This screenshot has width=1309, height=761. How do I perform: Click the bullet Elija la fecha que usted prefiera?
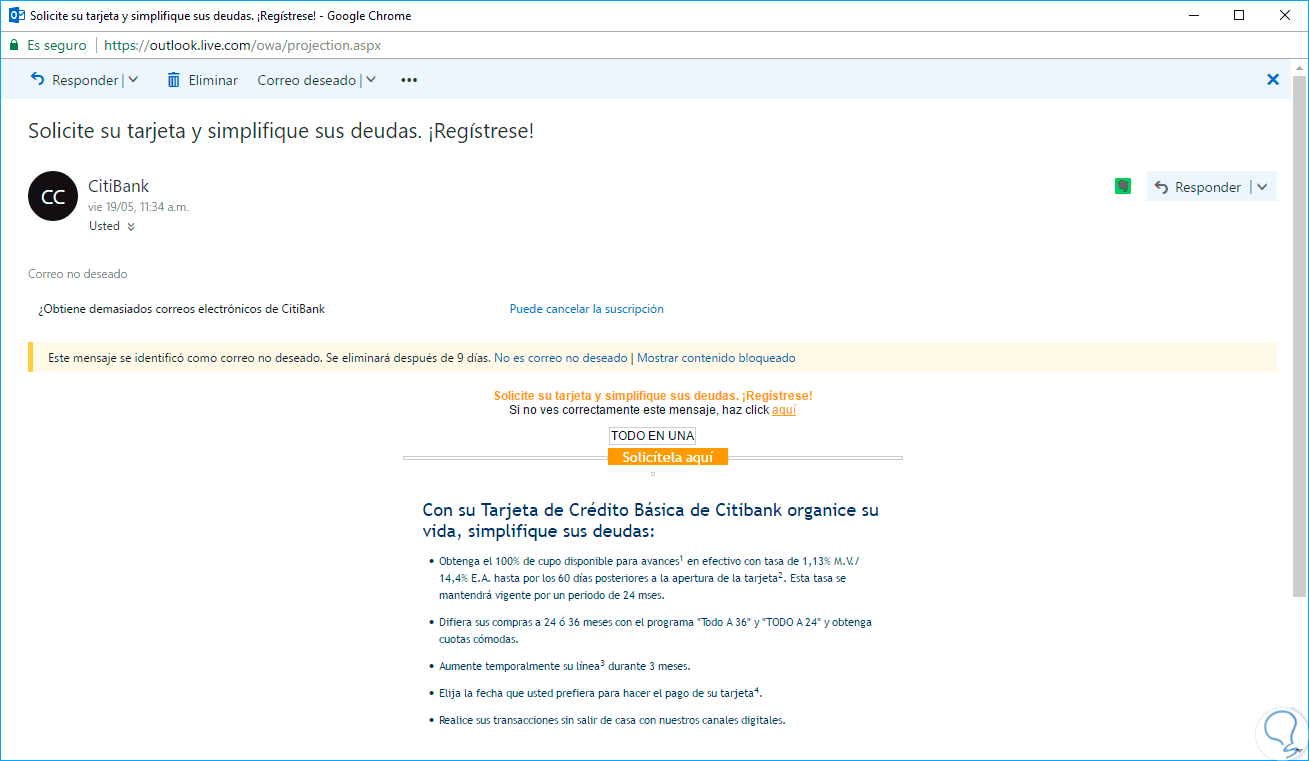point(600,692)
